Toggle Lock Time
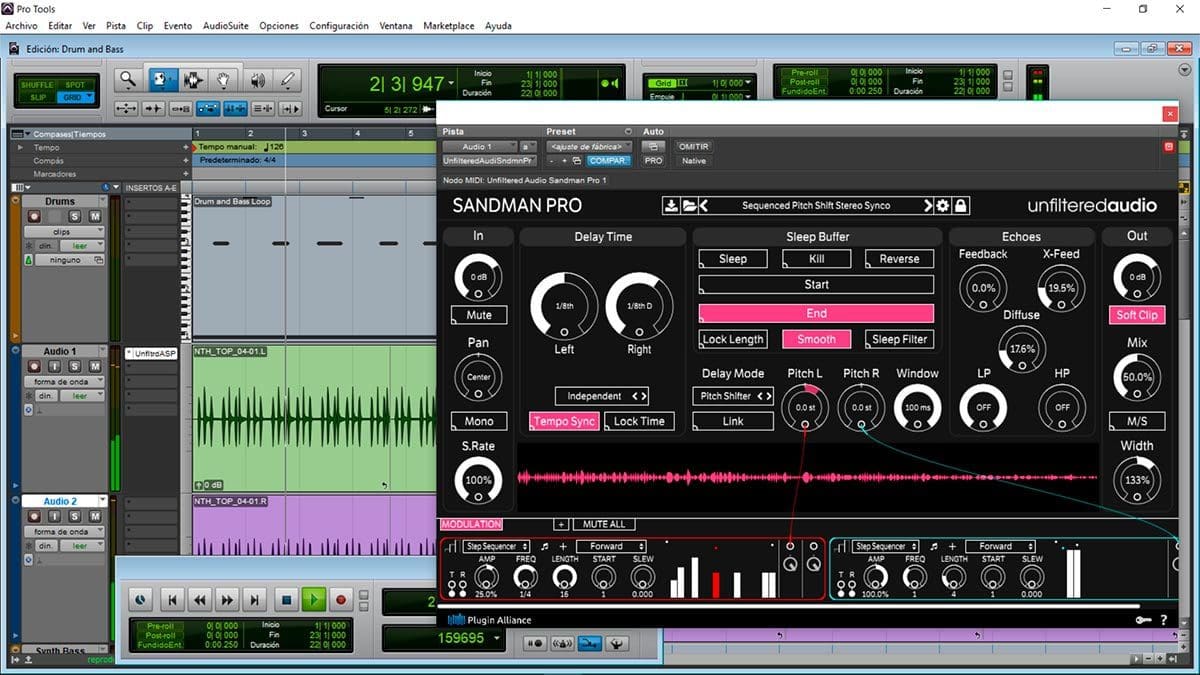1200x675 pixels. [639, 421]
